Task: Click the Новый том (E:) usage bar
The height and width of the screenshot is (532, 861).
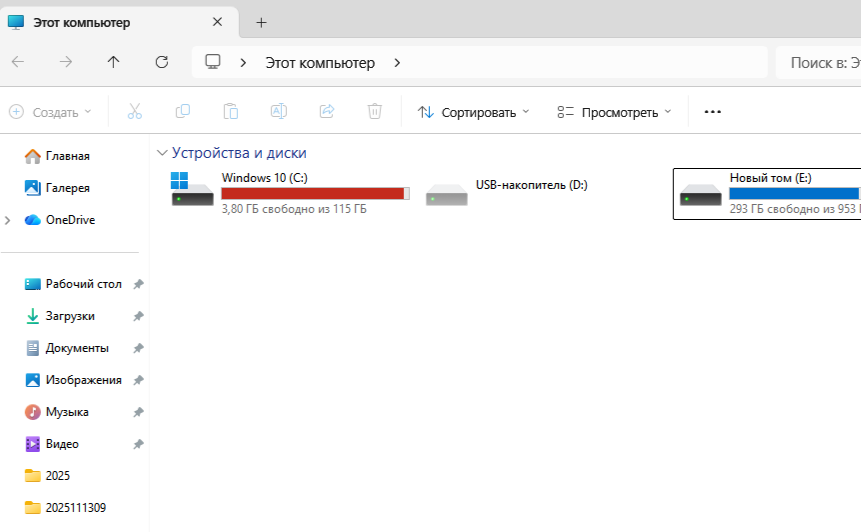Action: (794, 193)
